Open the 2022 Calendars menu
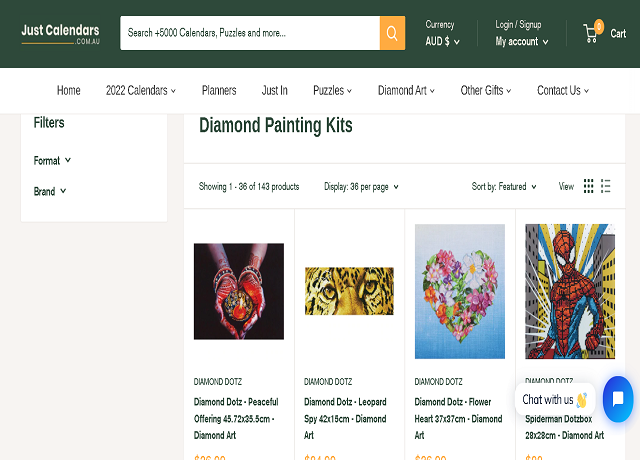The image size is (640, 460). coord(140,90)
